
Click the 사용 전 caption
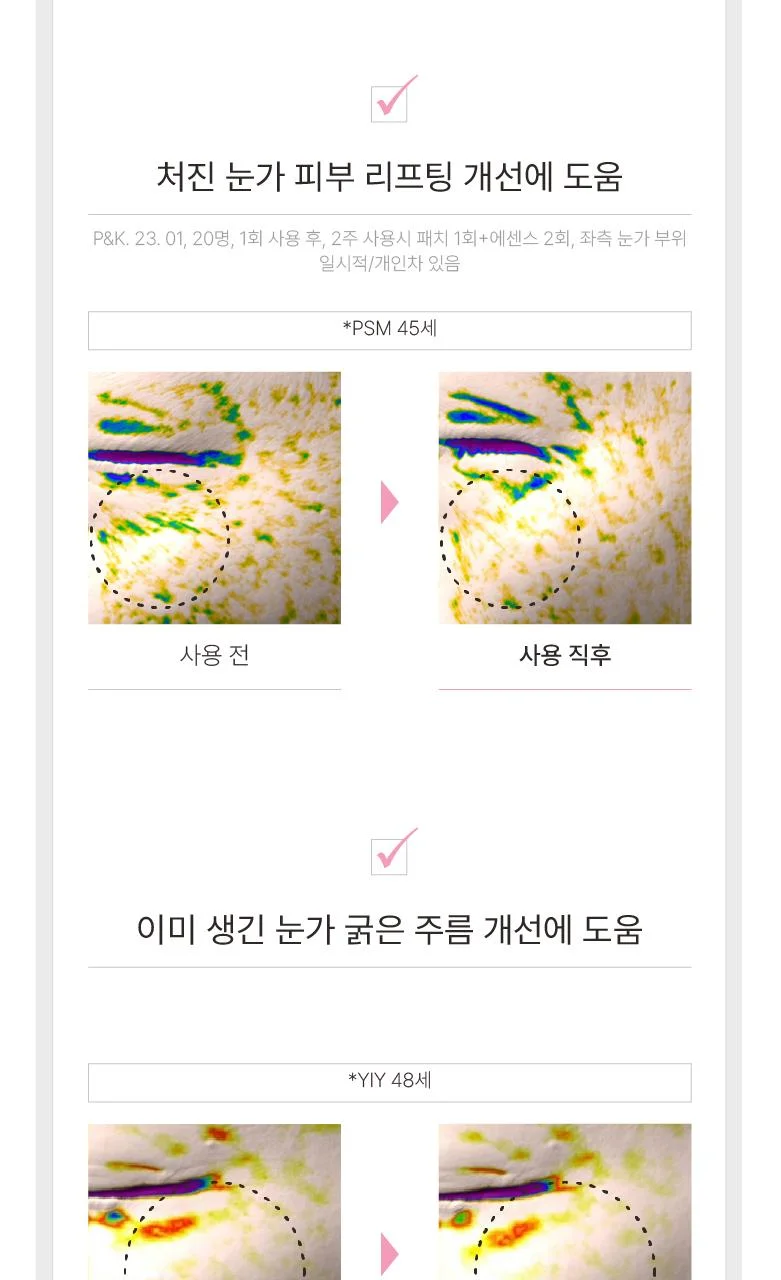214,655
